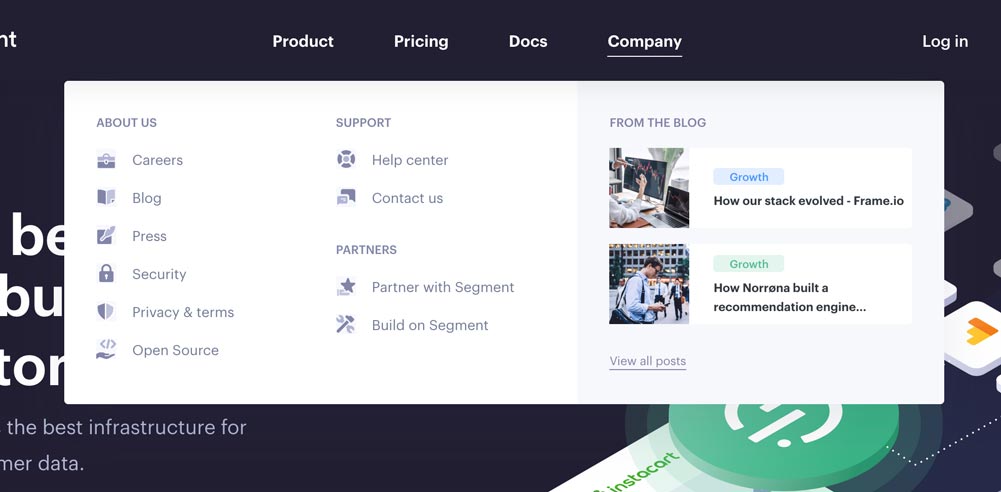Click the open book Blog icon

106,198
